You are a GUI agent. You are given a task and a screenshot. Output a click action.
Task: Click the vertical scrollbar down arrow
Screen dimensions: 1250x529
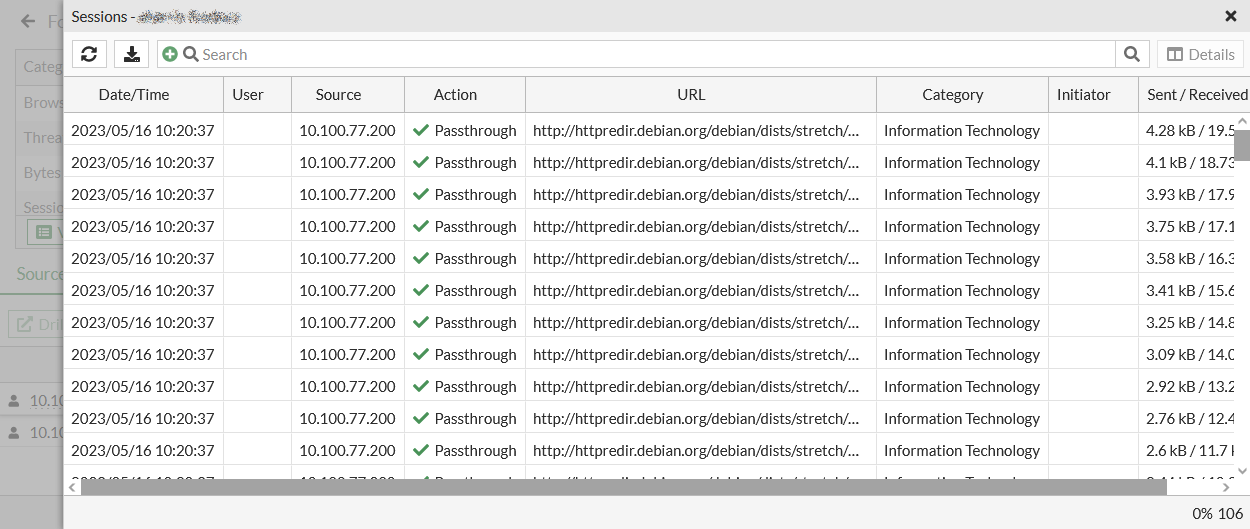click(x=1242, y=470)
